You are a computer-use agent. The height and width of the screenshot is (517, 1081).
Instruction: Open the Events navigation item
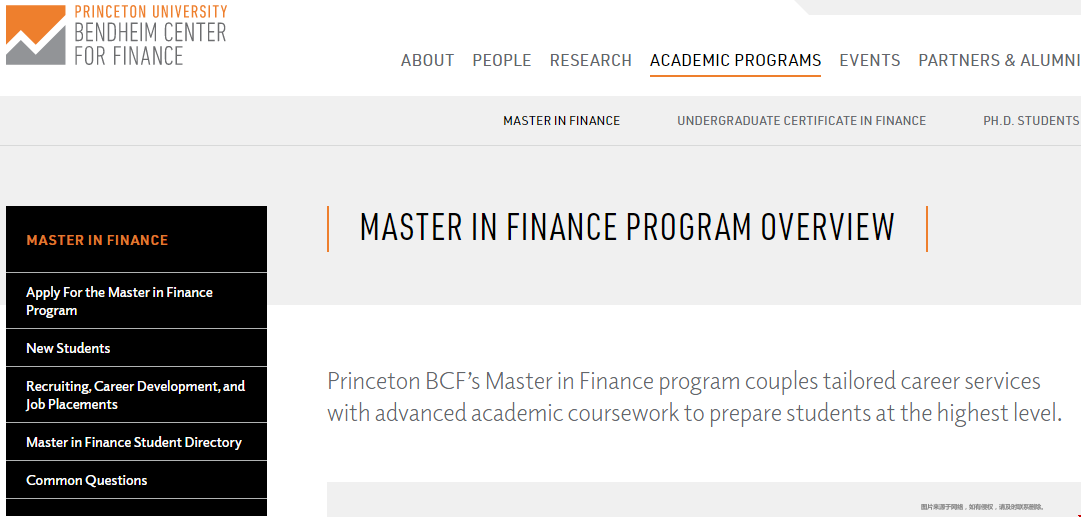tap(870, 61)
